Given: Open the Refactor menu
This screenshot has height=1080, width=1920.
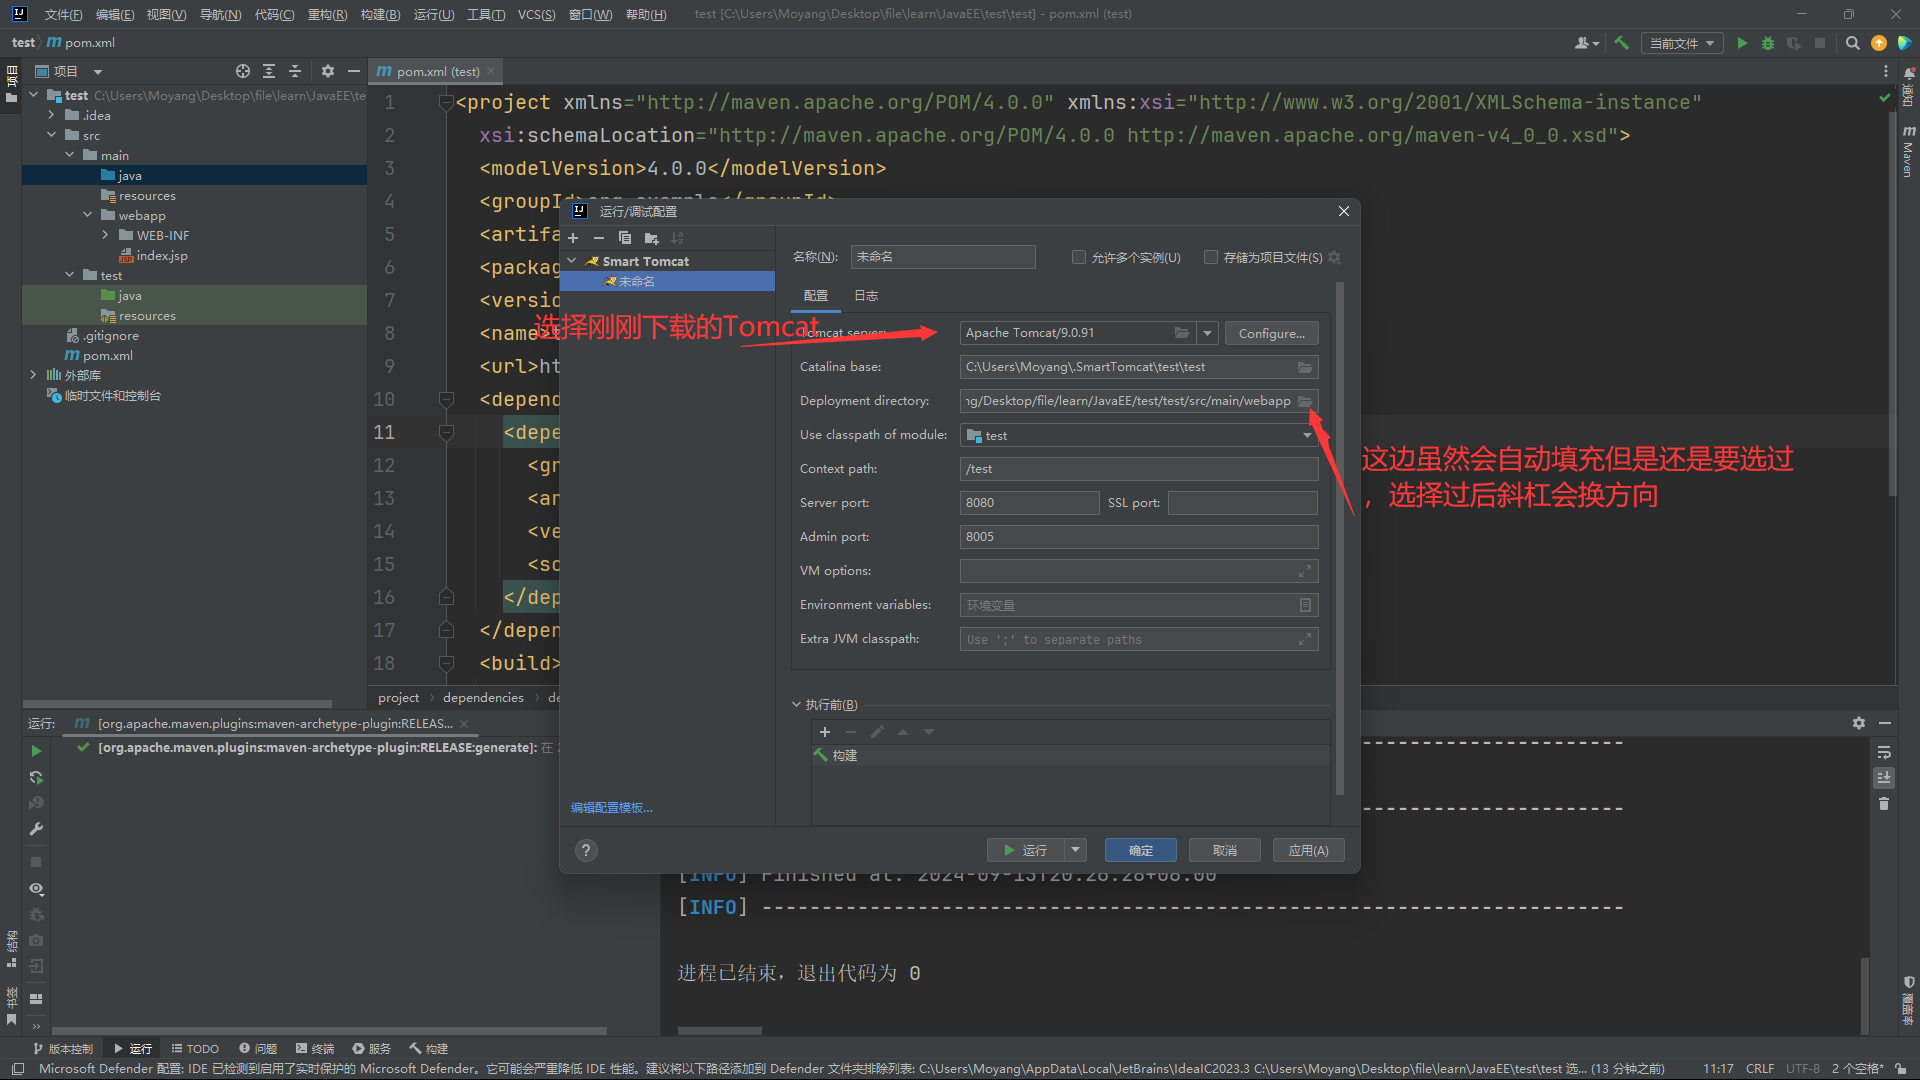Looking at the screenshot, I should pyautogui.click(x=327, y=14).
